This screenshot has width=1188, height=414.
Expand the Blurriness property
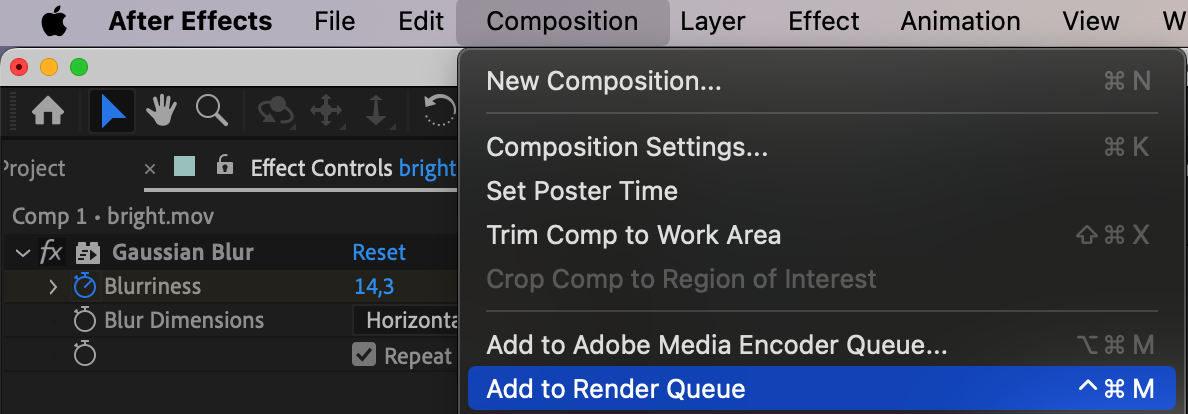point(53,286)
